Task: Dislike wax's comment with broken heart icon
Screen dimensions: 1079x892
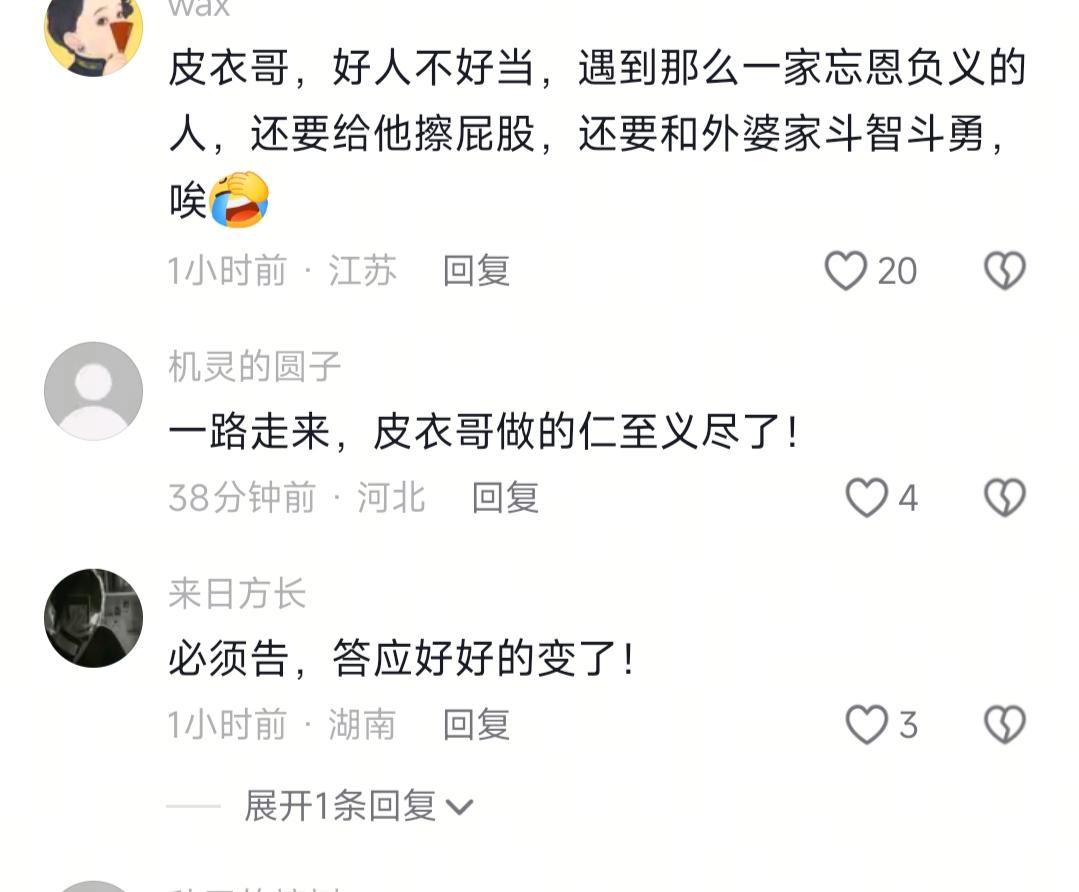Action: coord(1005,270)
